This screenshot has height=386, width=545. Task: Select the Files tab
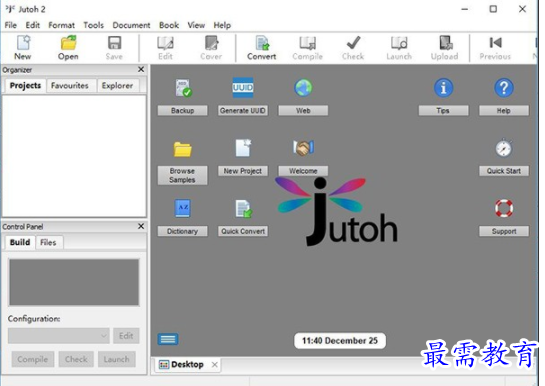(x=48, y=242)
